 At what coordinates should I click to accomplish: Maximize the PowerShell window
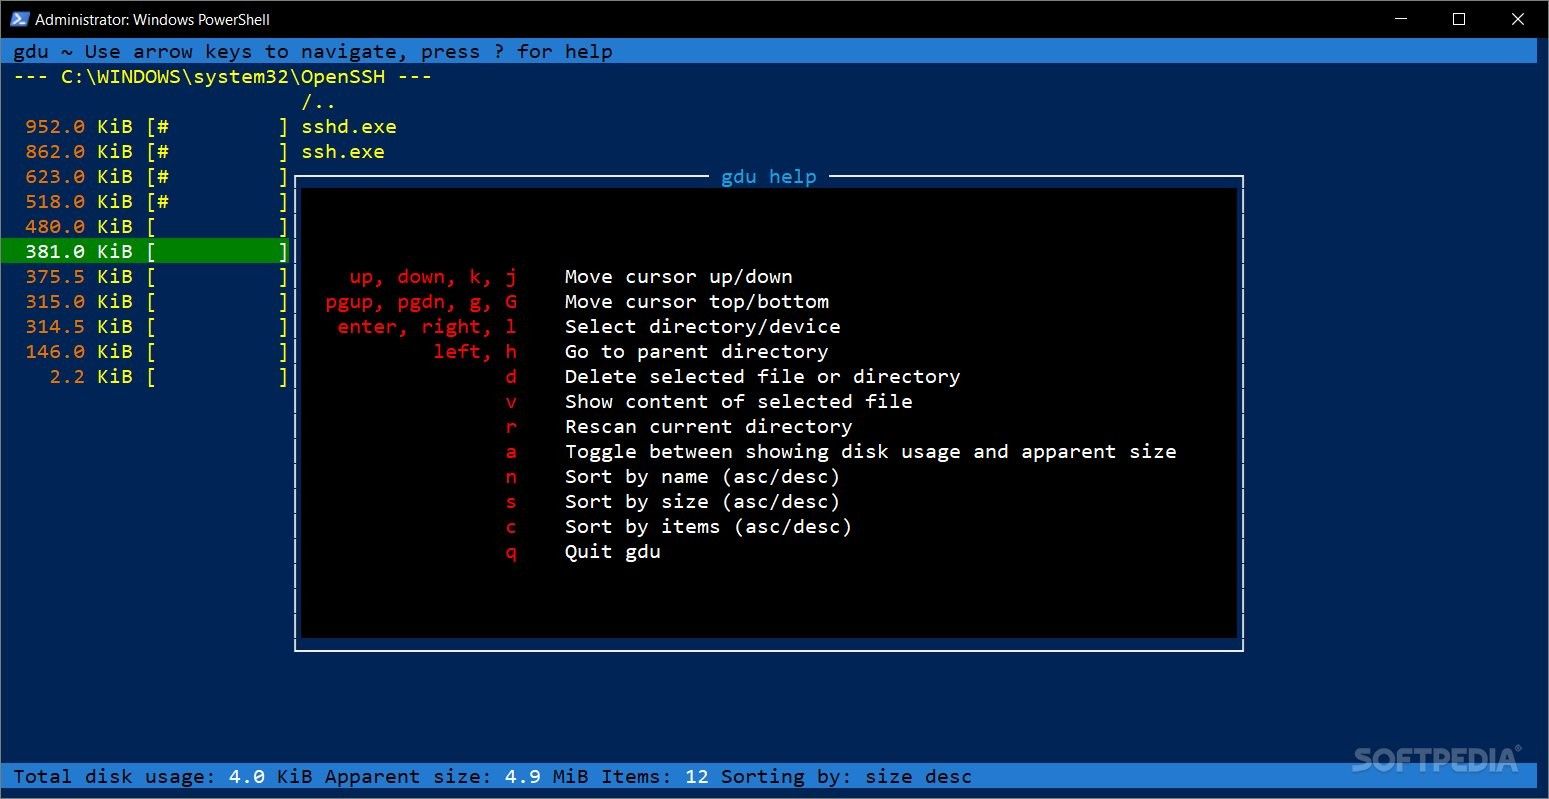1459,19
